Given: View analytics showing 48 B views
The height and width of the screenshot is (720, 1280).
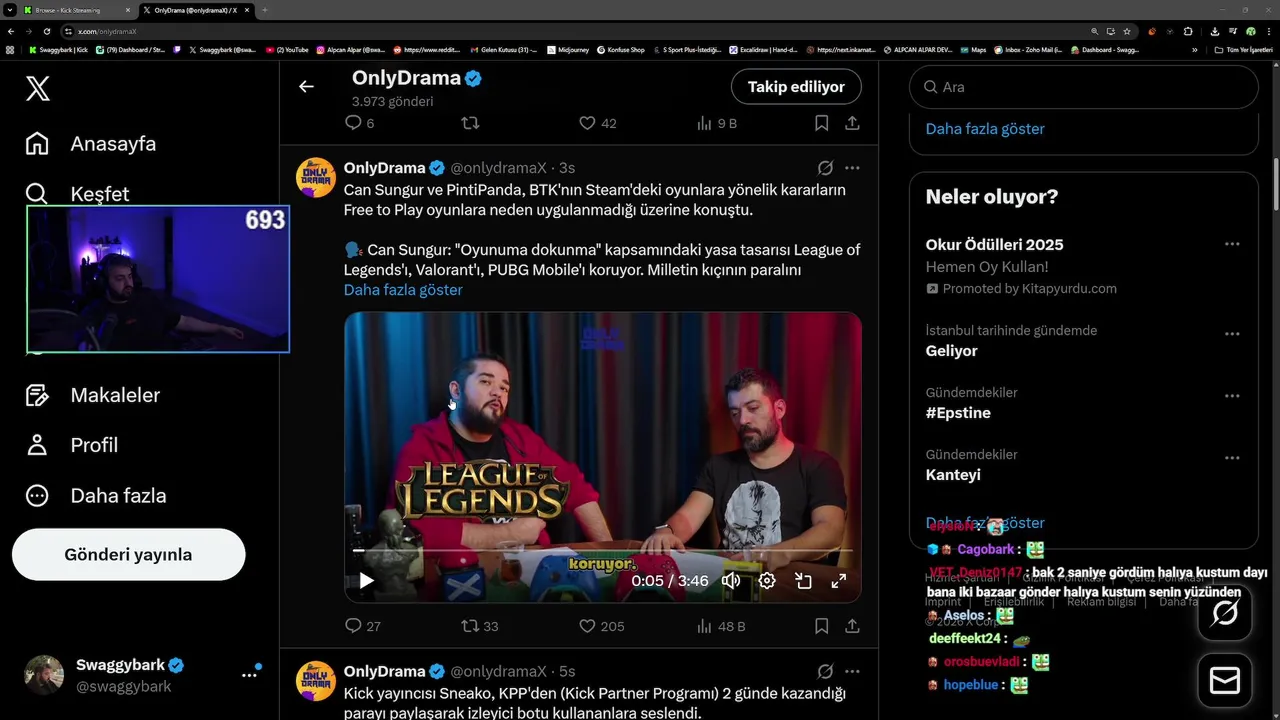Looking at the screenshot, I should click(721, 626).
